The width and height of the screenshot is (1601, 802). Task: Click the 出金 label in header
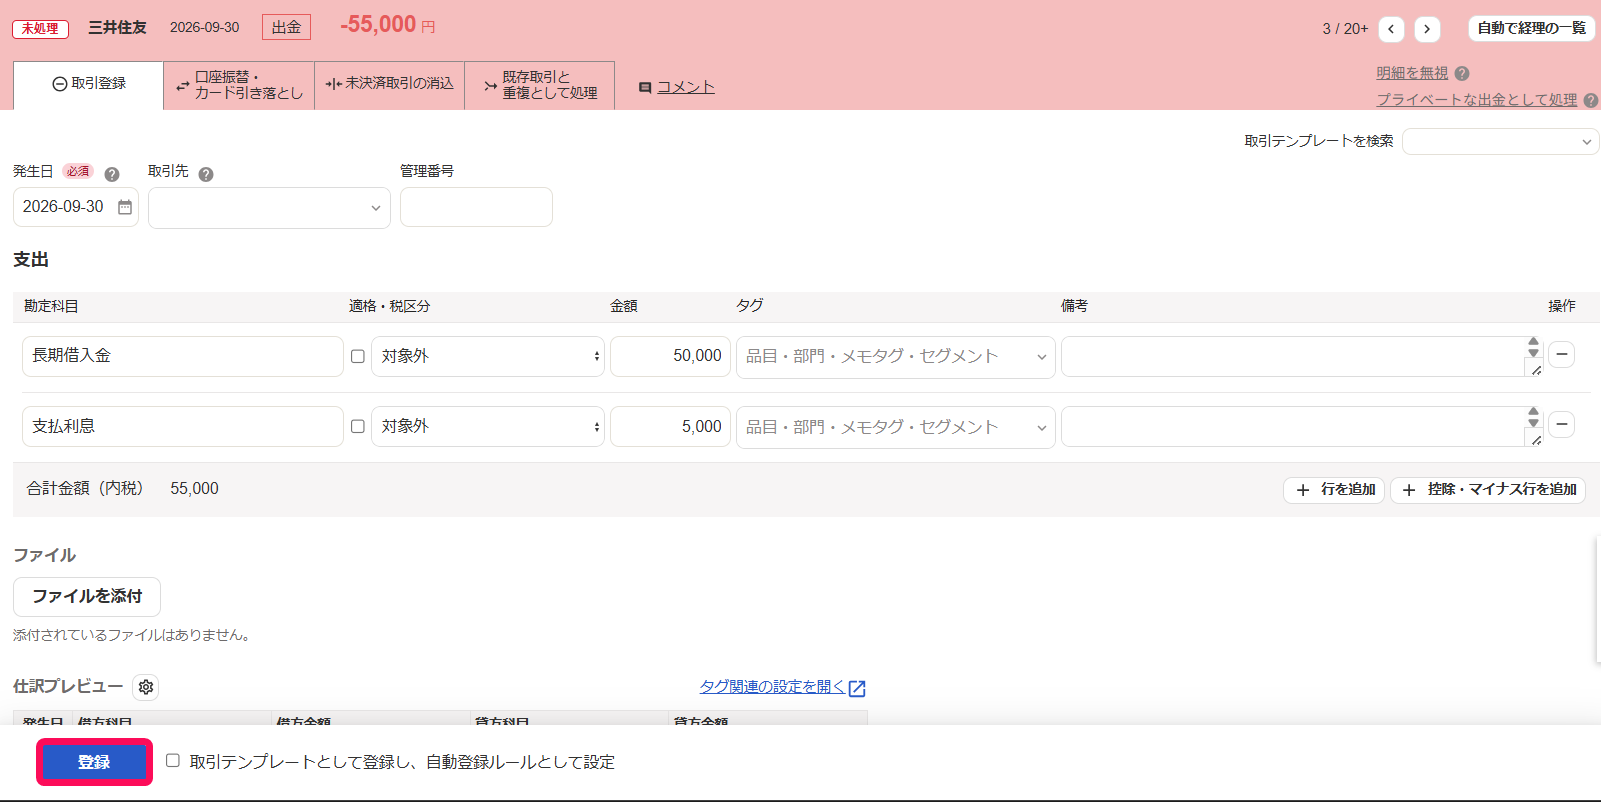click(286, 27)
